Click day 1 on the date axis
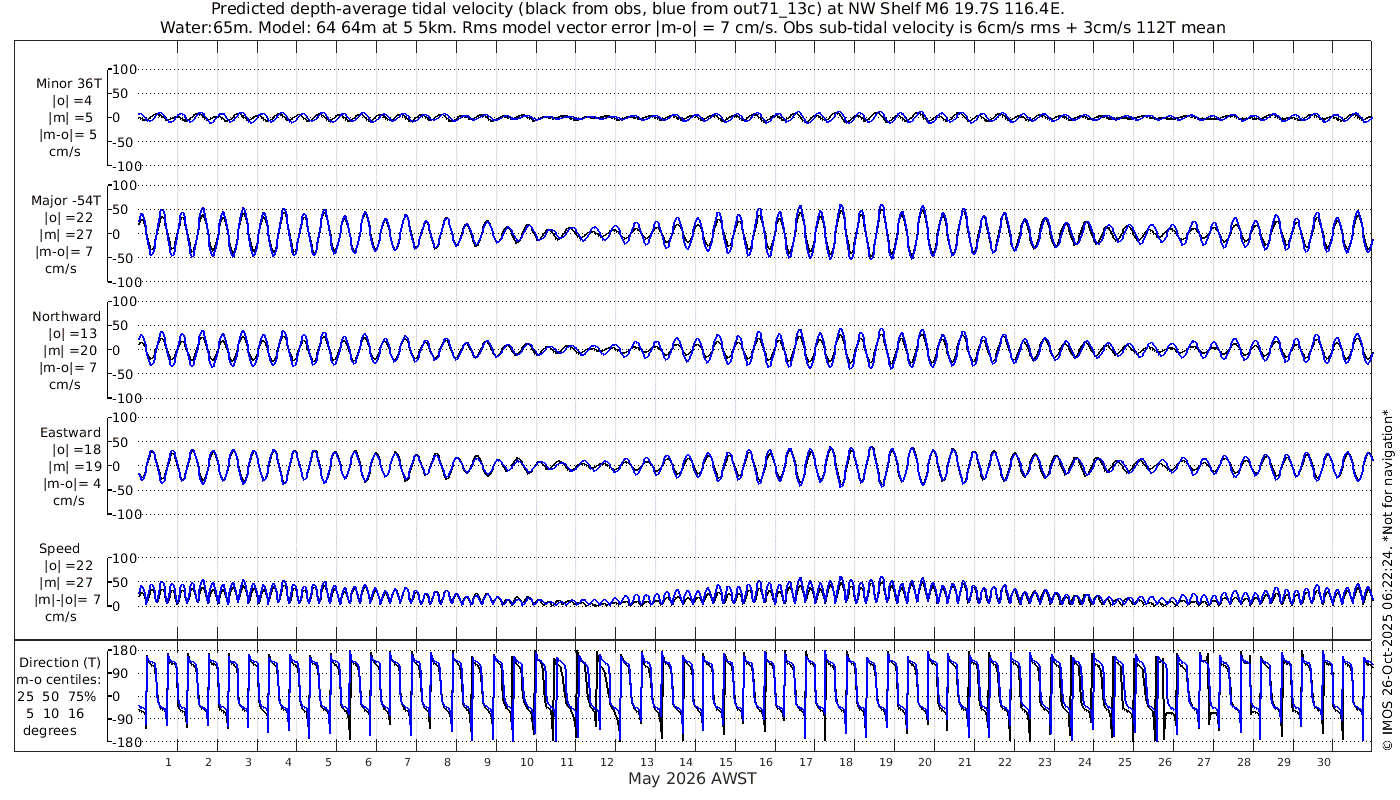1400x800 pixels. pyautogui.click(x=168, y=762)
